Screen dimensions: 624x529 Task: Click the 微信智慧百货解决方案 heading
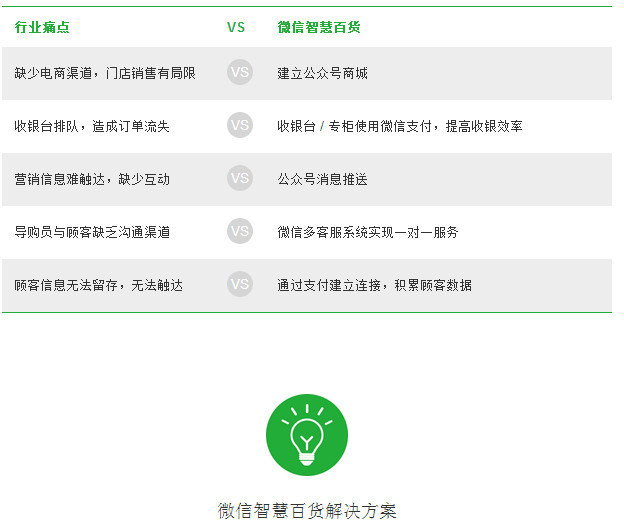coord(307,511)
